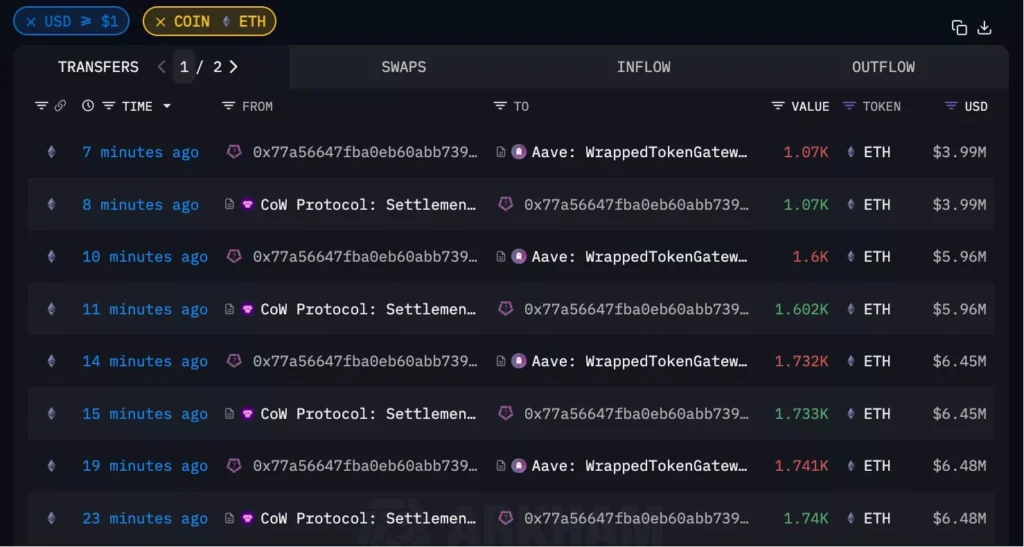Click the clock icon in TIME header
Image resolution: width=1024 pixels, height=547 pixels.
point(88,106)
